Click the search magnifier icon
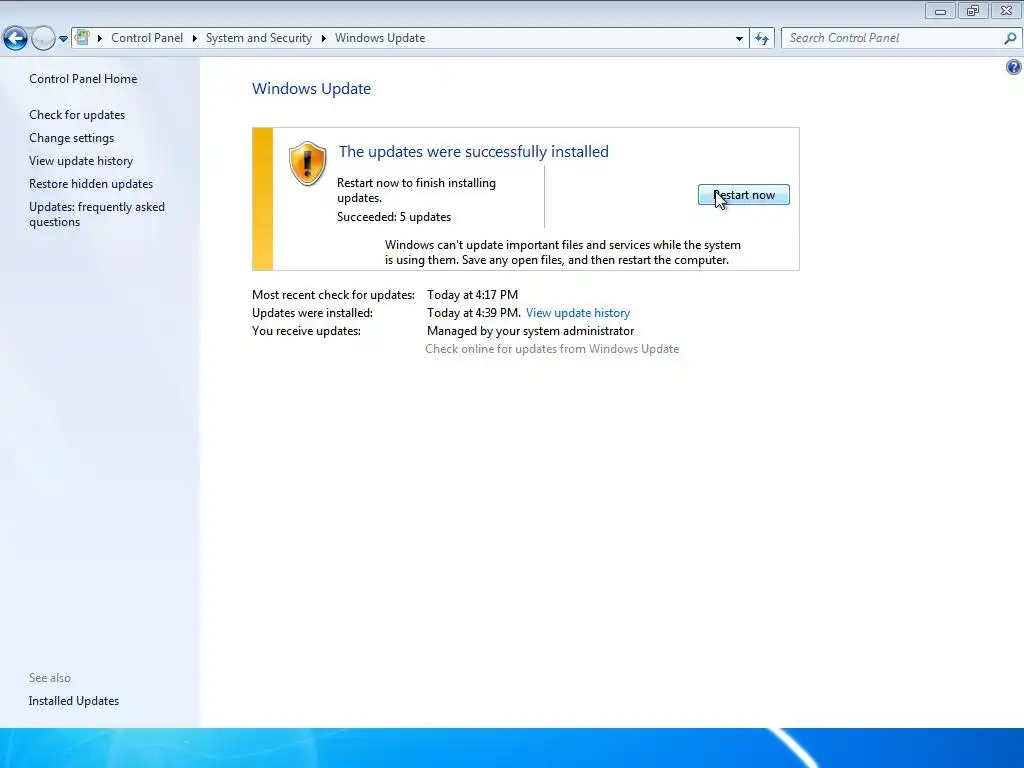 coord(1010,39)
